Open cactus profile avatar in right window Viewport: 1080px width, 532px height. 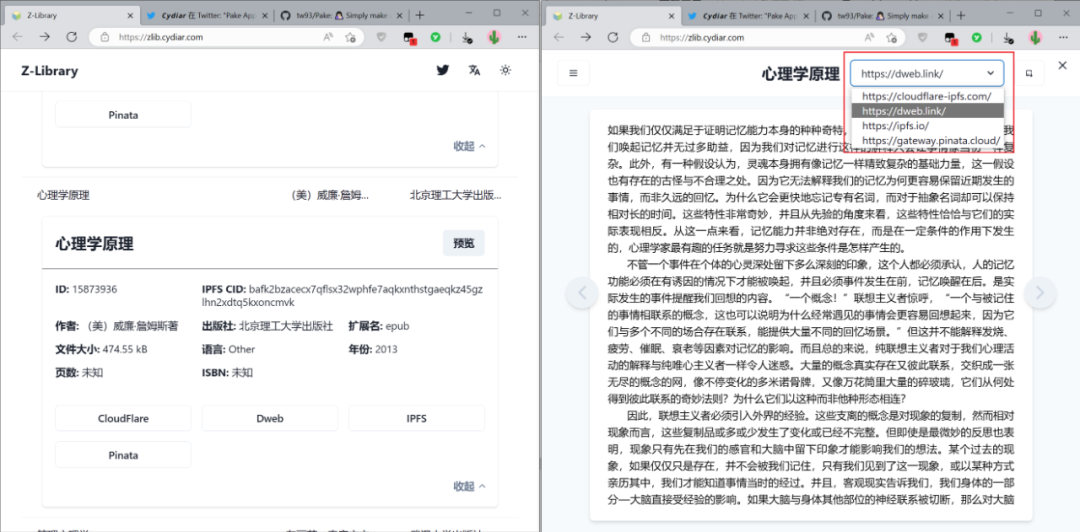[1035, 37]
